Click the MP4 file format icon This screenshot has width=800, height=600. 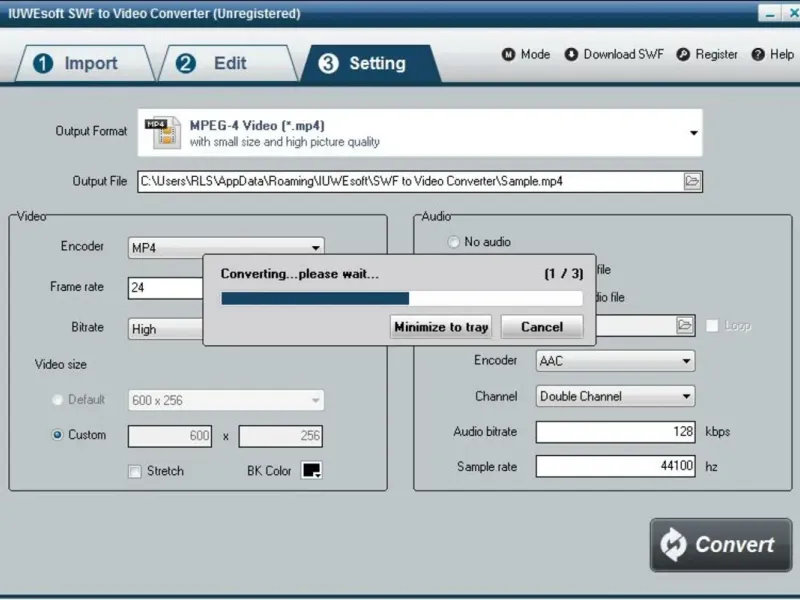tap(163, 133)
